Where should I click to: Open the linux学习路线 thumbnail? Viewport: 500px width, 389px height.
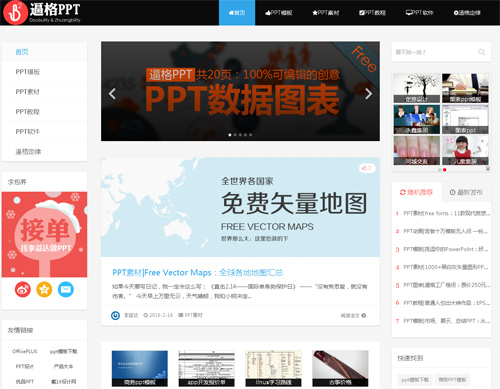pyautogui.click(x=273, y=368)
